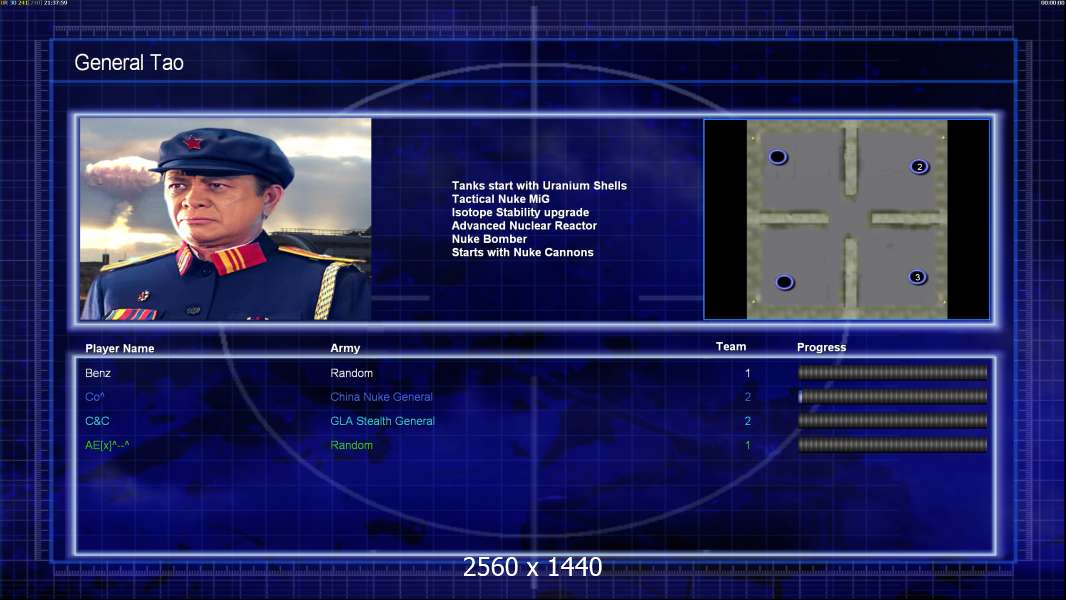Click Co^'s team number 2
This screenshot has width=1066, height=600.
point(747,397)
